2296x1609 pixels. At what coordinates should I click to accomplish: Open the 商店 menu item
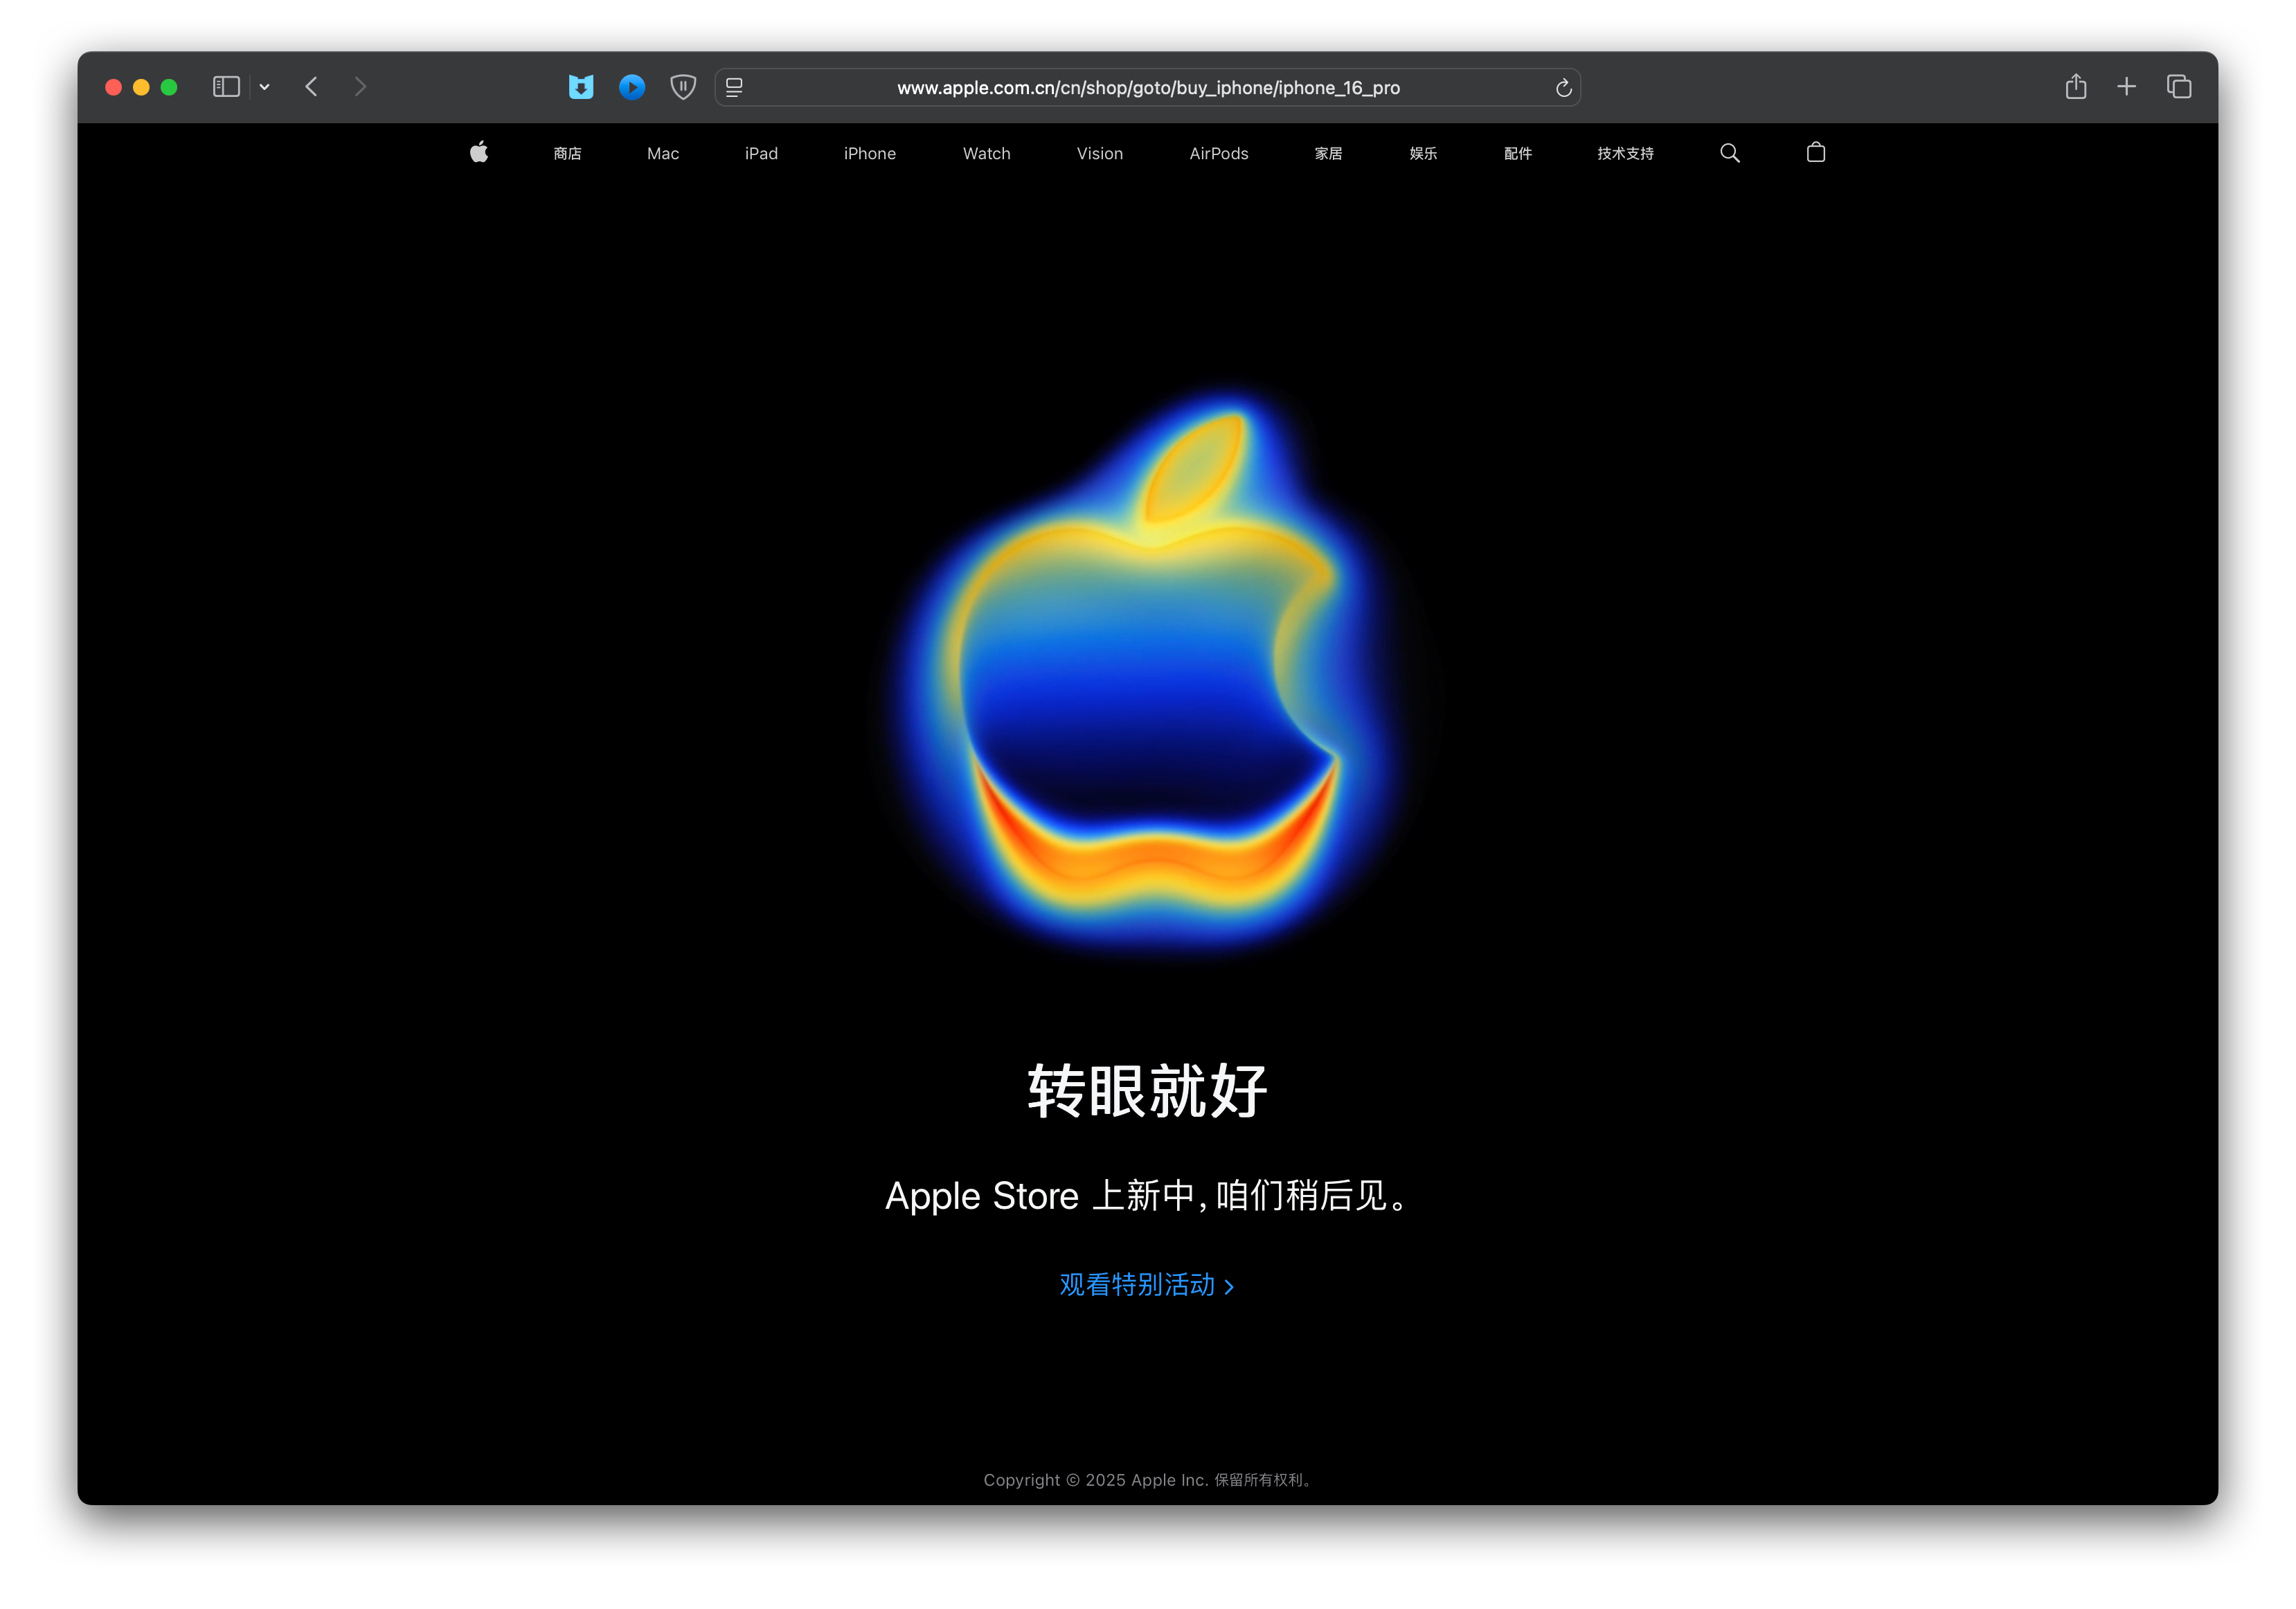567,153
